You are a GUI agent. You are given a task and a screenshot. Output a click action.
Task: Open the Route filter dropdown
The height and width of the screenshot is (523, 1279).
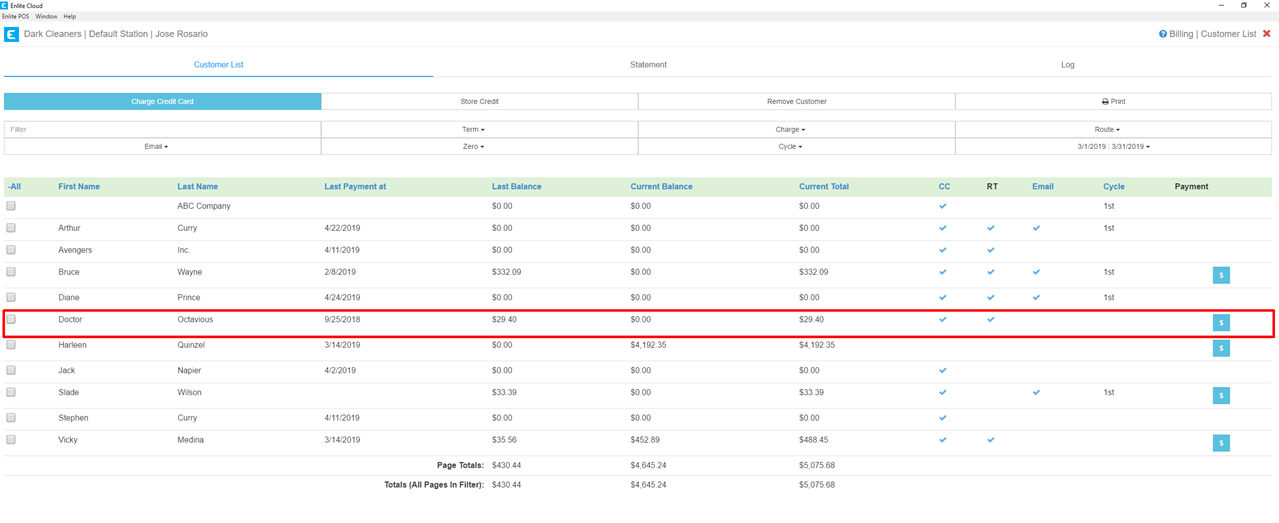point(1113,130)
